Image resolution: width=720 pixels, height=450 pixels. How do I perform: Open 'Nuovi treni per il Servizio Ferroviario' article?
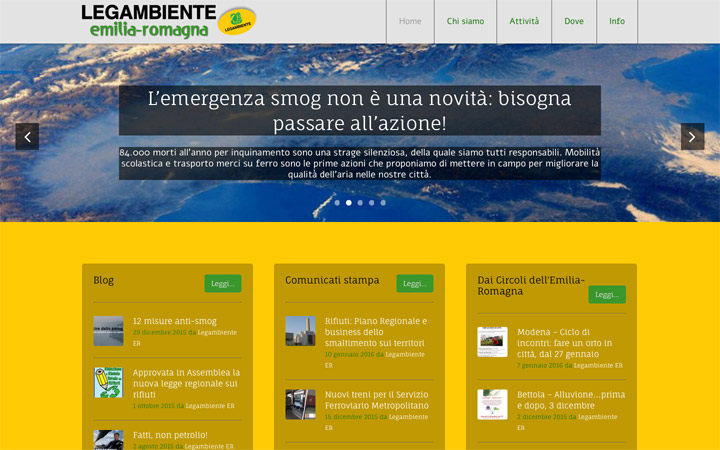(377, 400)
